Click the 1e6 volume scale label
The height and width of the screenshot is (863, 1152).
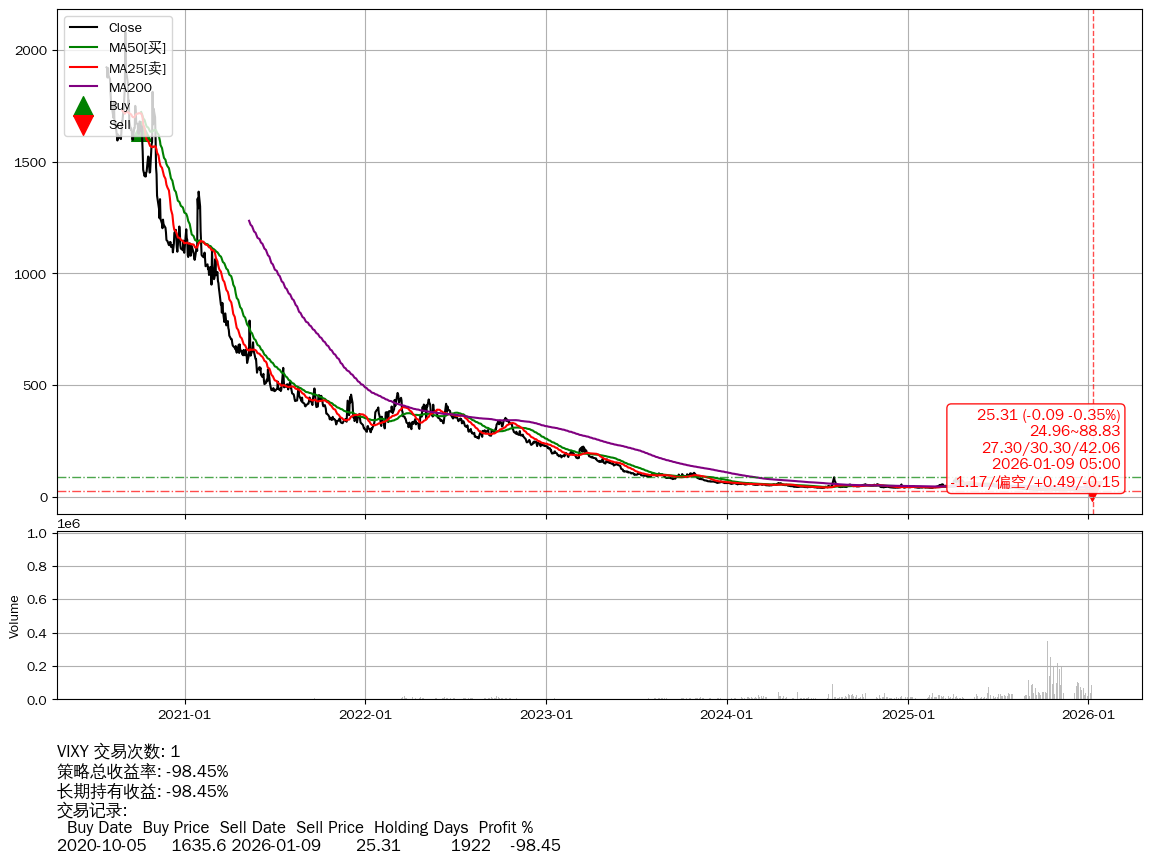coord(69,524)
